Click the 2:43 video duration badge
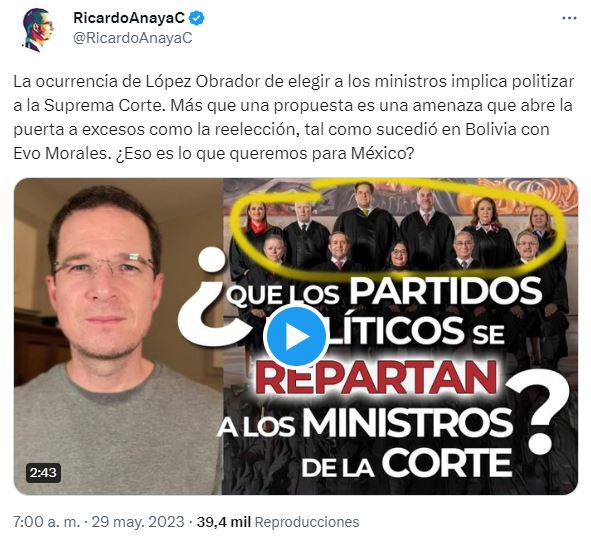 click(43, 472)
